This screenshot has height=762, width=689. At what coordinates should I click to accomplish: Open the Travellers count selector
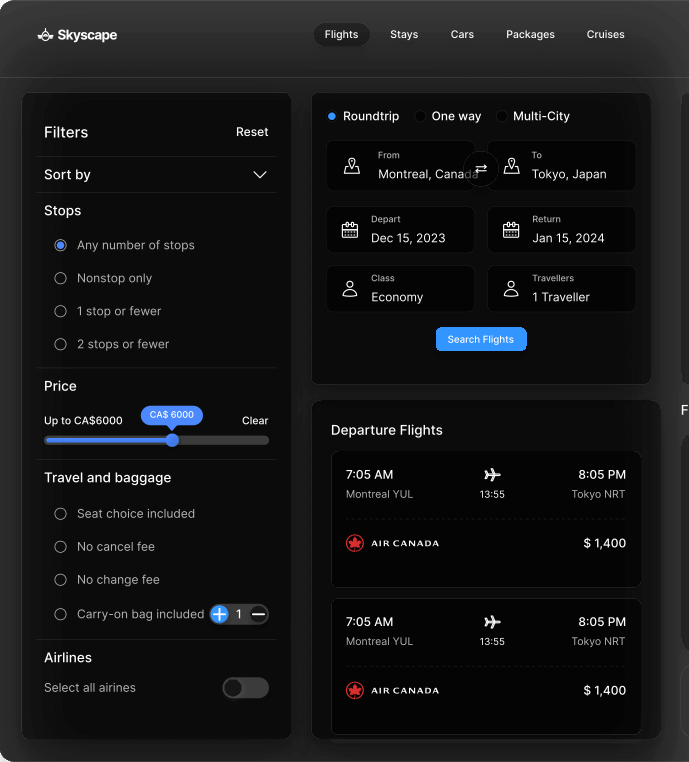pos(561,289)
